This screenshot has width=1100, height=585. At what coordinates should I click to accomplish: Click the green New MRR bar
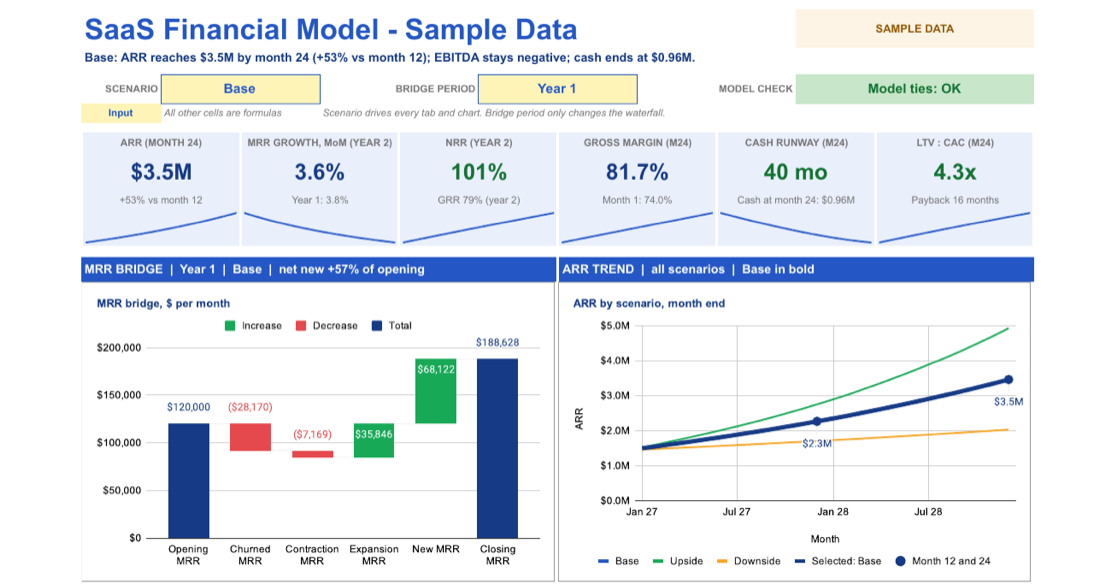coord(436,391)
